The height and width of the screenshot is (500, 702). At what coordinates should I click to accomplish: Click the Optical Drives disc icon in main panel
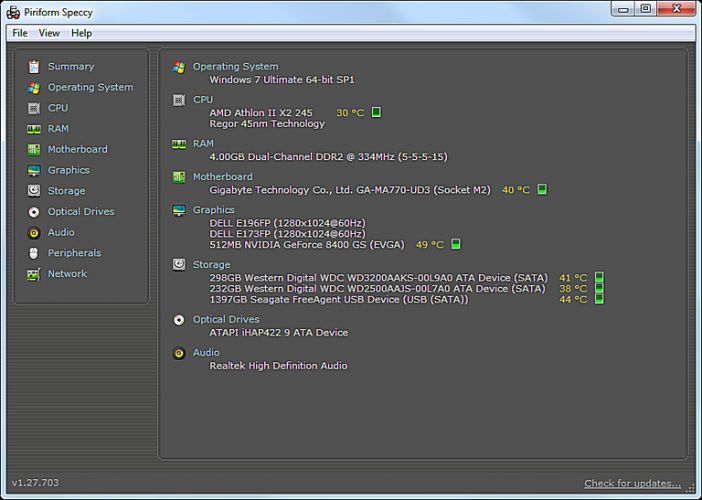(179, 320)
